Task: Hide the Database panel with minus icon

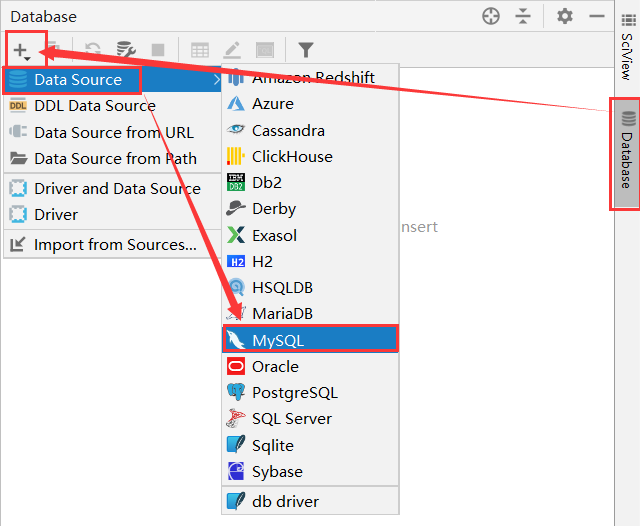Action: click(x=597, y=17)
